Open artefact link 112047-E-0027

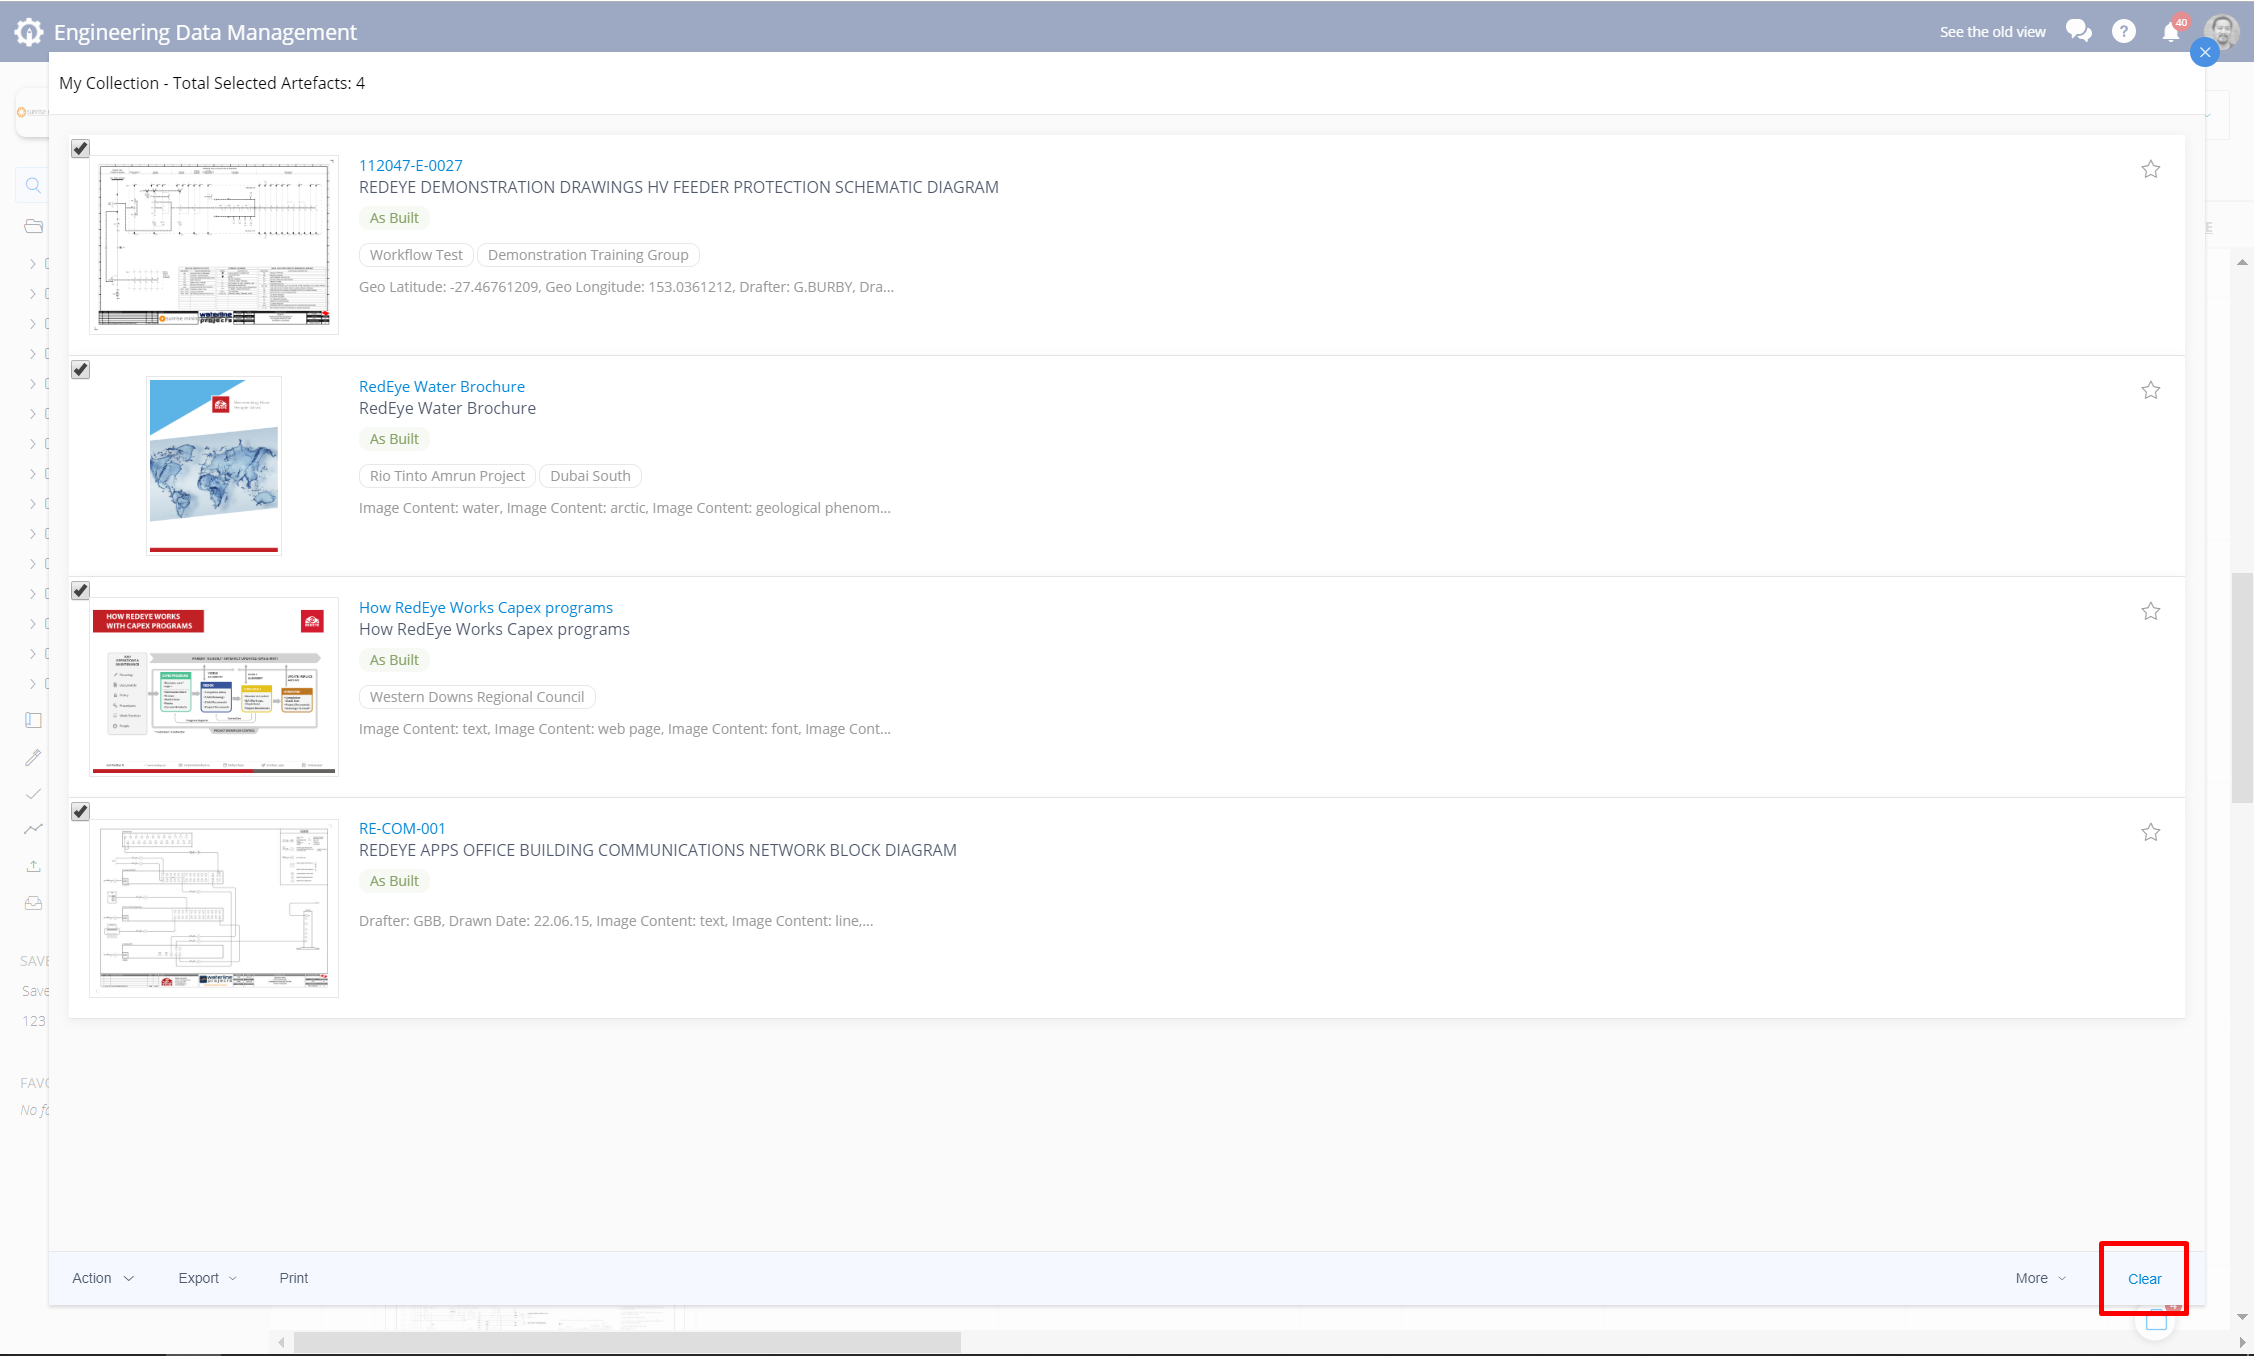tap(411, 165)
